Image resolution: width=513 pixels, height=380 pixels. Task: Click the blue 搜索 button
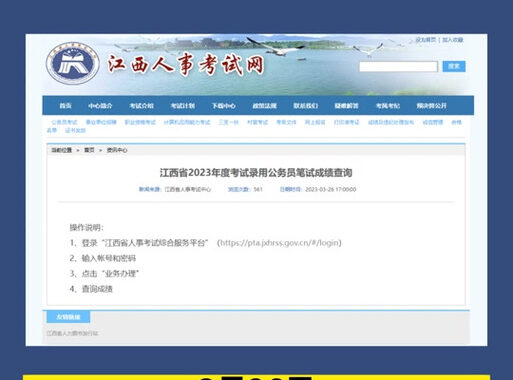454,66
